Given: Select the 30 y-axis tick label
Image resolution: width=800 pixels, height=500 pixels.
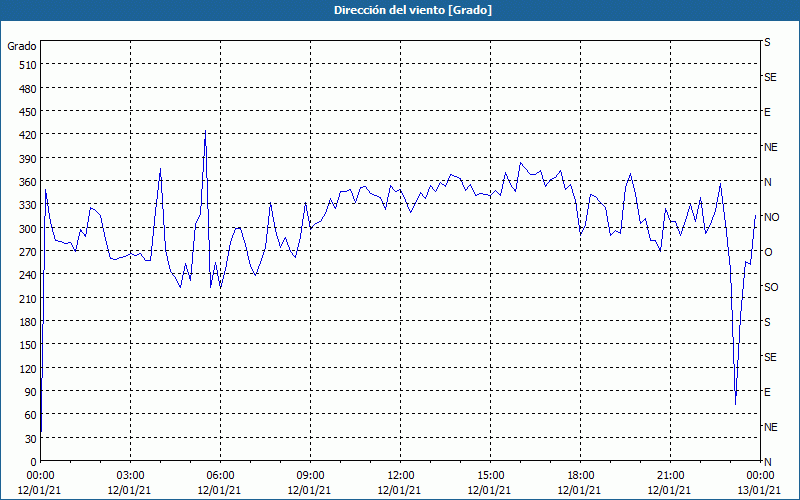Looking at the screenshot, I should point(31,439).
